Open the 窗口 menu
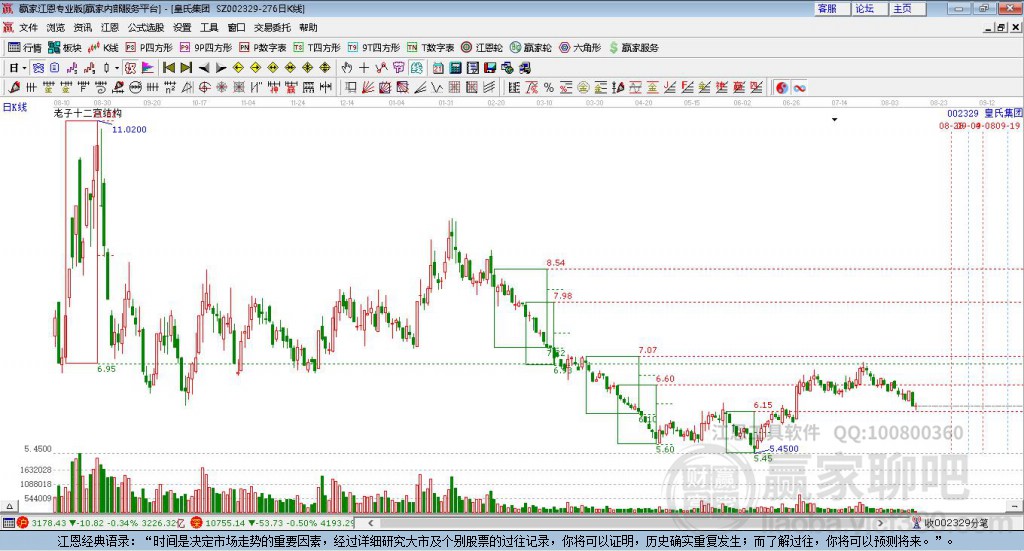This screenshot has height=551, width=1024. tap(236, 27)
